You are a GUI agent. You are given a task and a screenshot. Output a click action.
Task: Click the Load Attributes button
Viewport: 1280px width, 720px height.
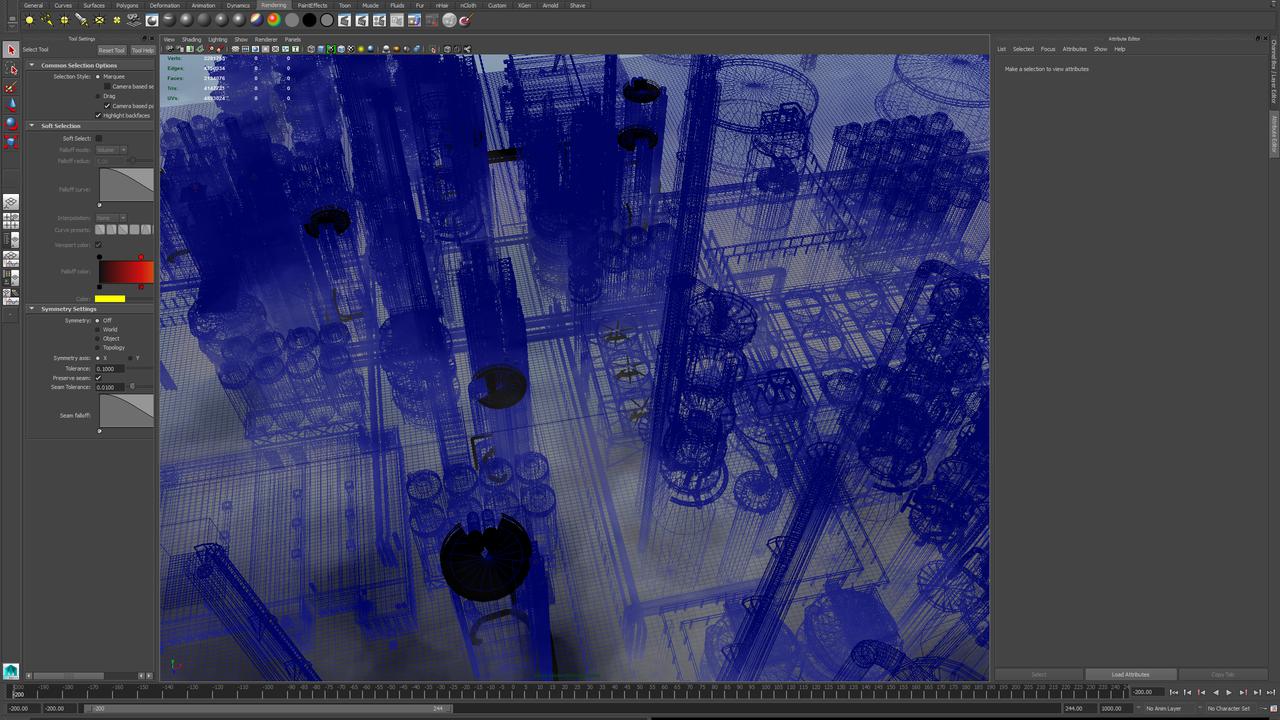point(1130,674)
